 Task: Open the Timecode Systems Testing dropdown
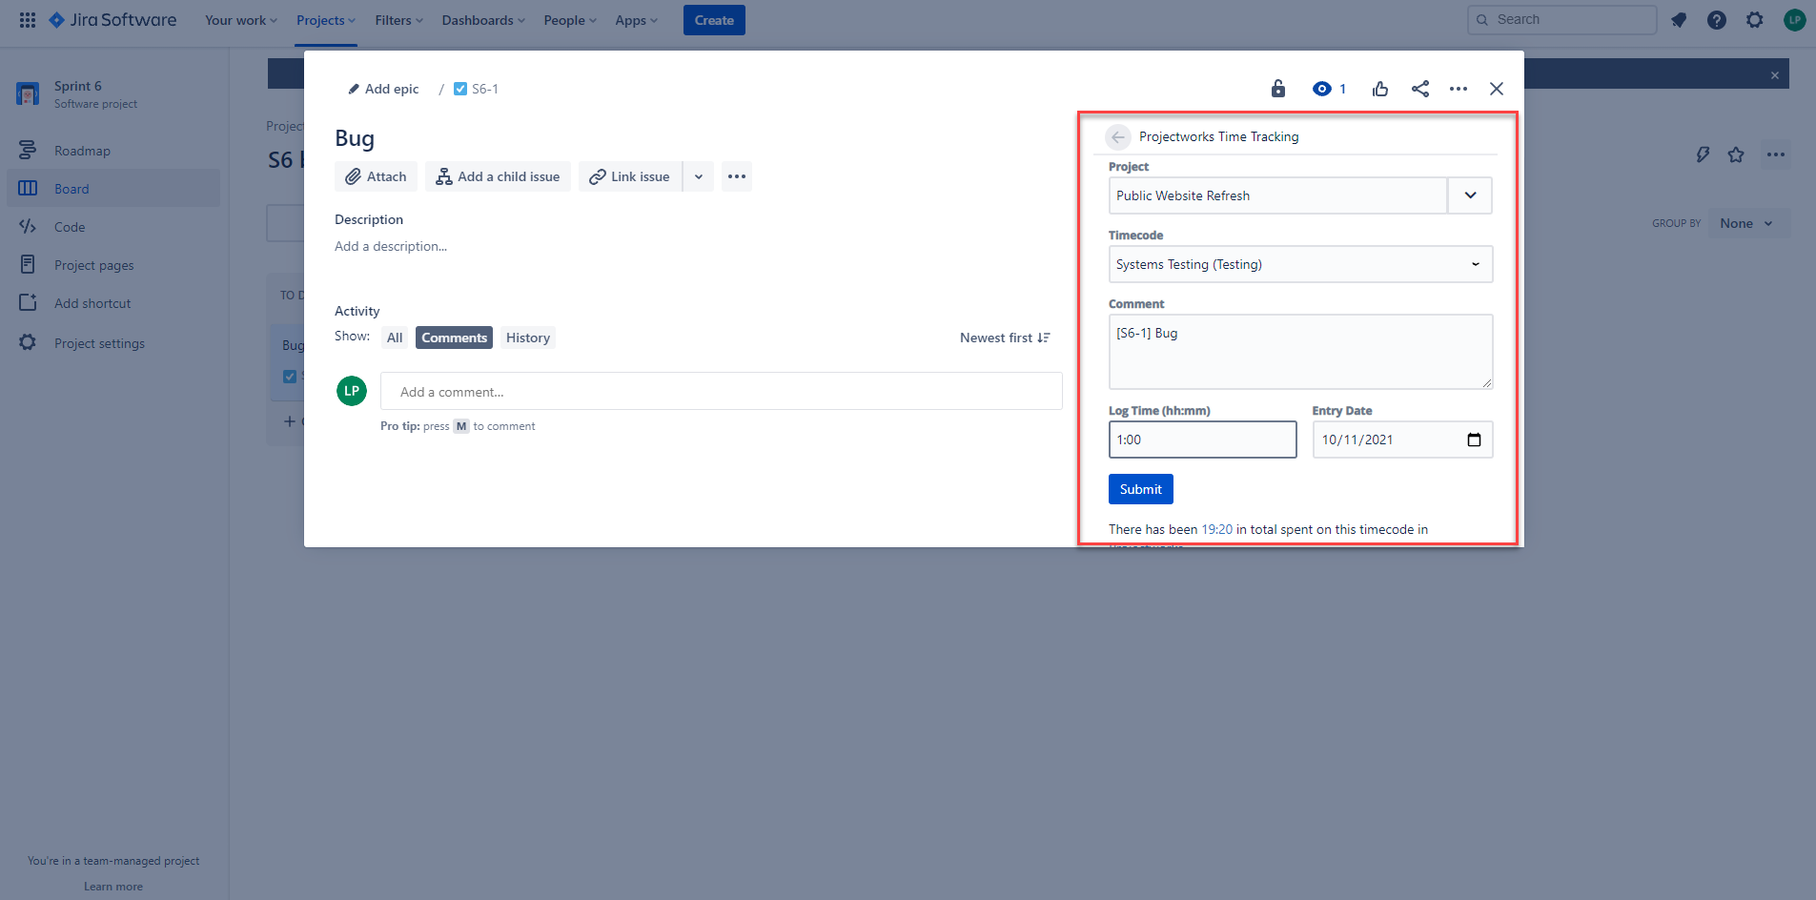pos(1300,265)
